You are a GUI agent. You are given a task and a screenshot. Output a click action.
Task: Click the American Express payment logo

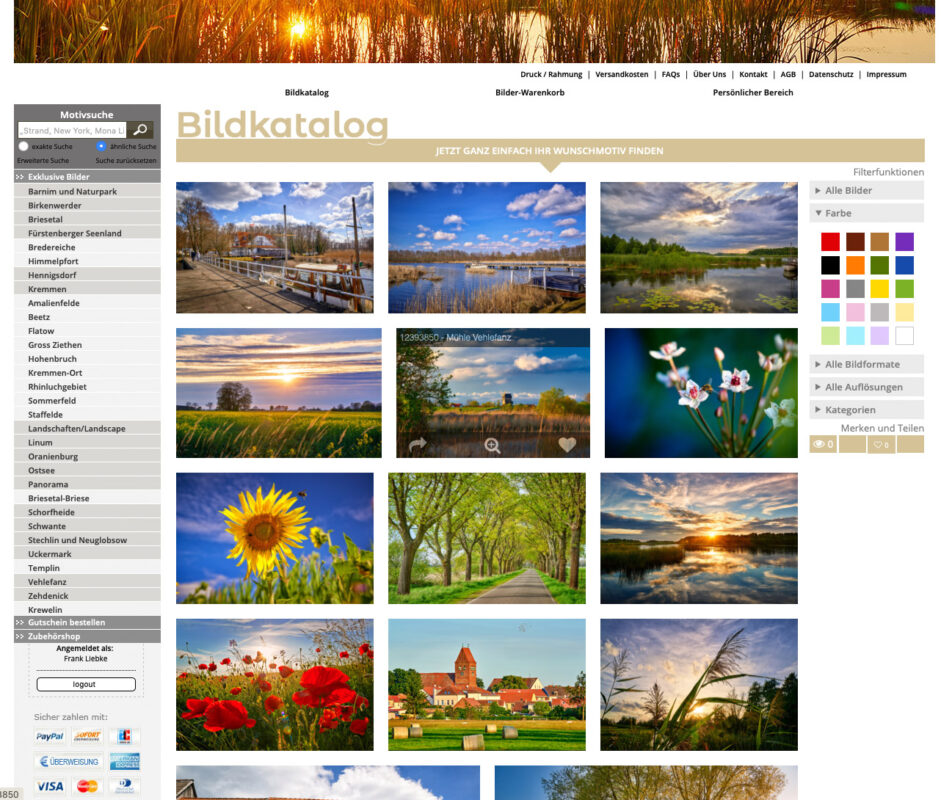124,762
